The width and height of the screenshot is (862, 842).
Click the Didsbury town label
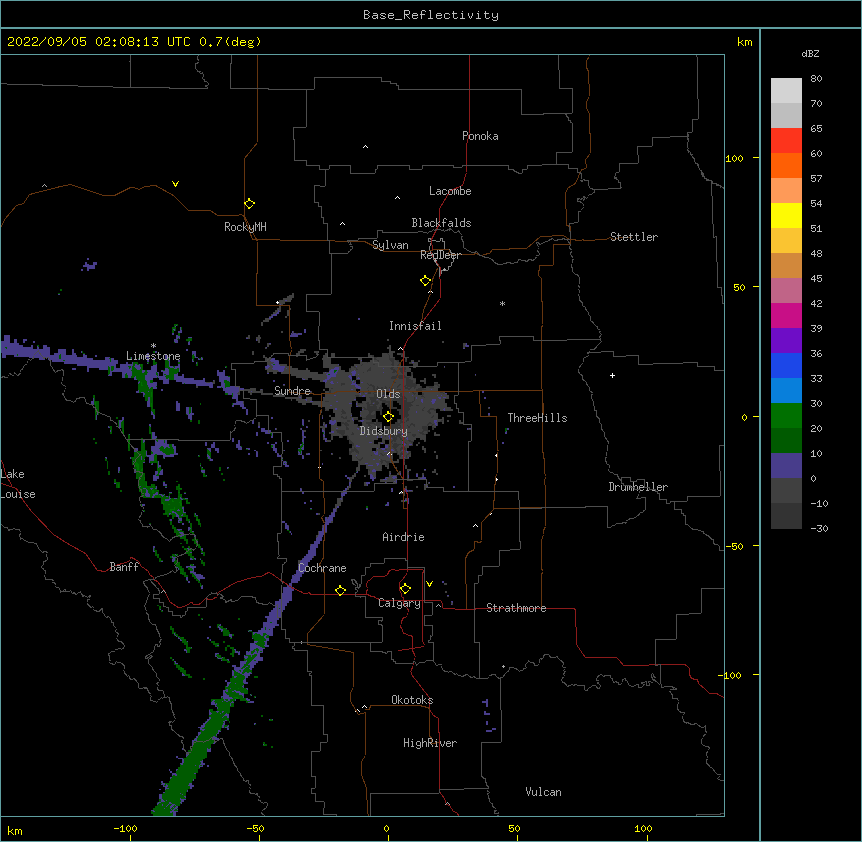[x=384, y=431]
